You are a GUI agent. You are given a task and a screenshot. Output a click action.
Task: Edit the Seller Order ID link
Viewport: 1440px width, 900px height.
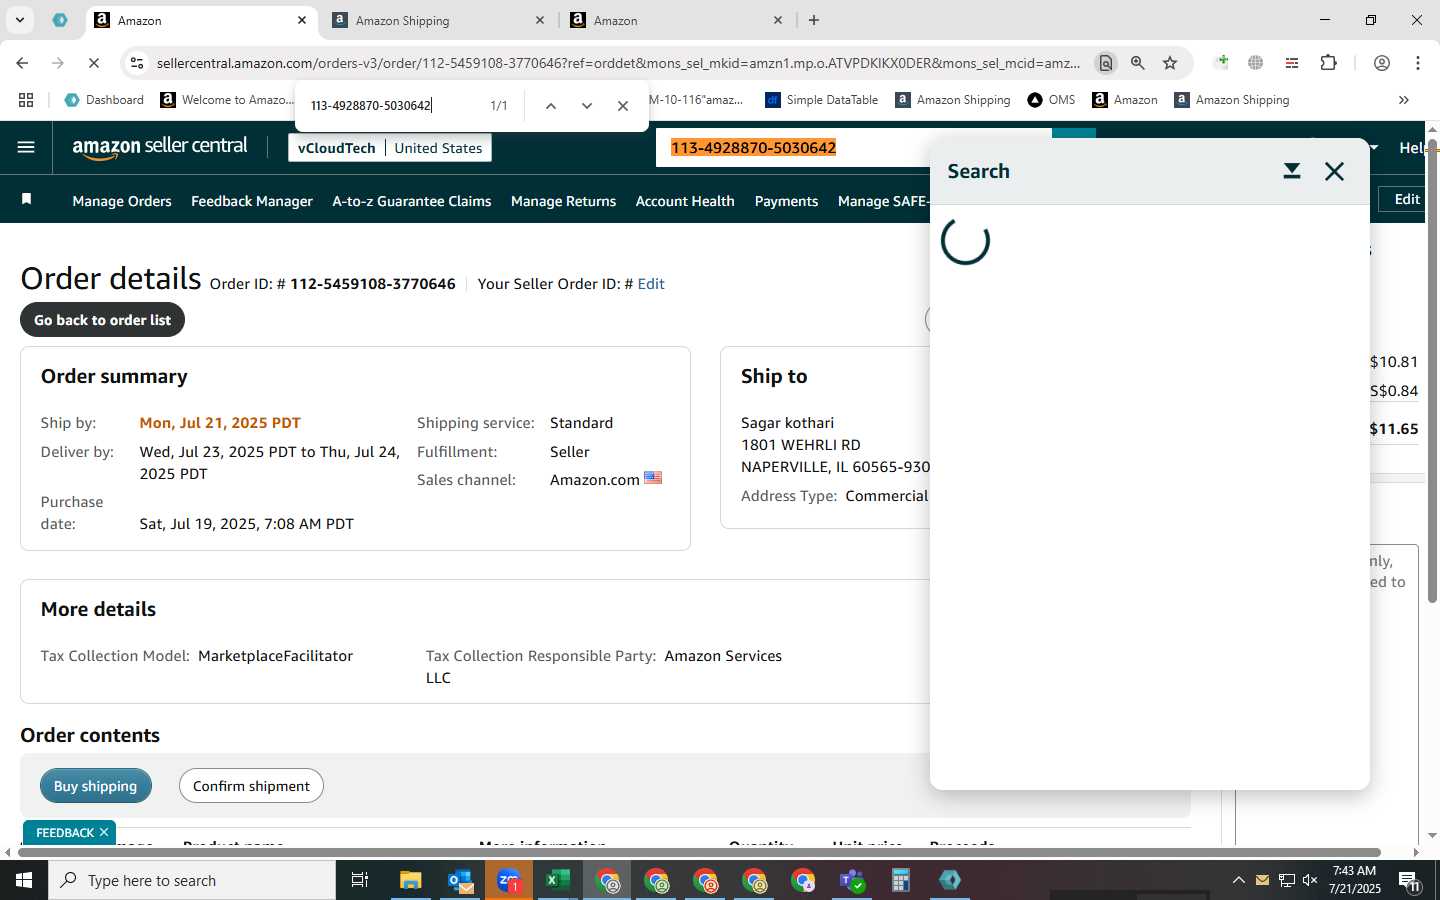pyautogui.click(x=651, y=284)
